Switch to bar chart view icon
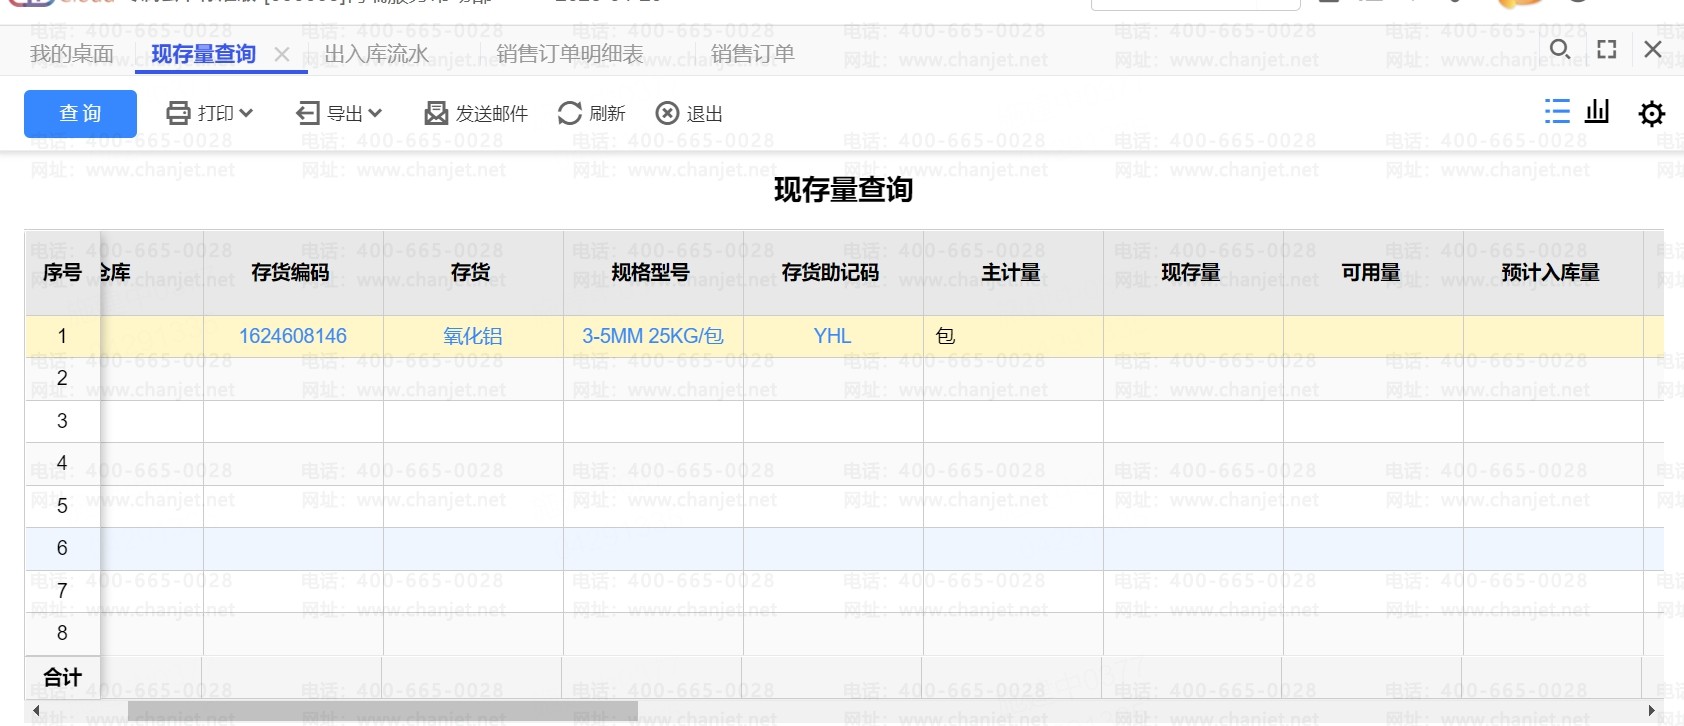1684x726 pixels. 1598,111
